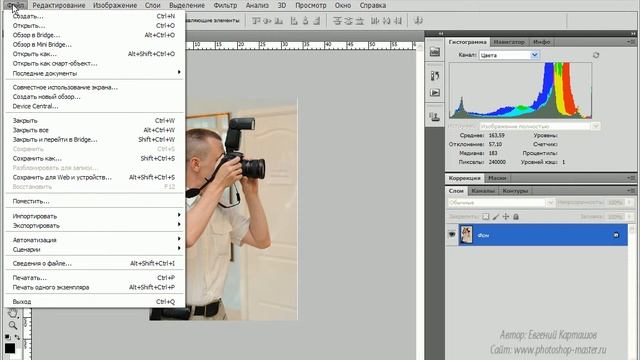Image resolution: width=640 pixels, height=360 pixels.
Task: Open the Редактирование menu
Action: (x=59, y=5)
